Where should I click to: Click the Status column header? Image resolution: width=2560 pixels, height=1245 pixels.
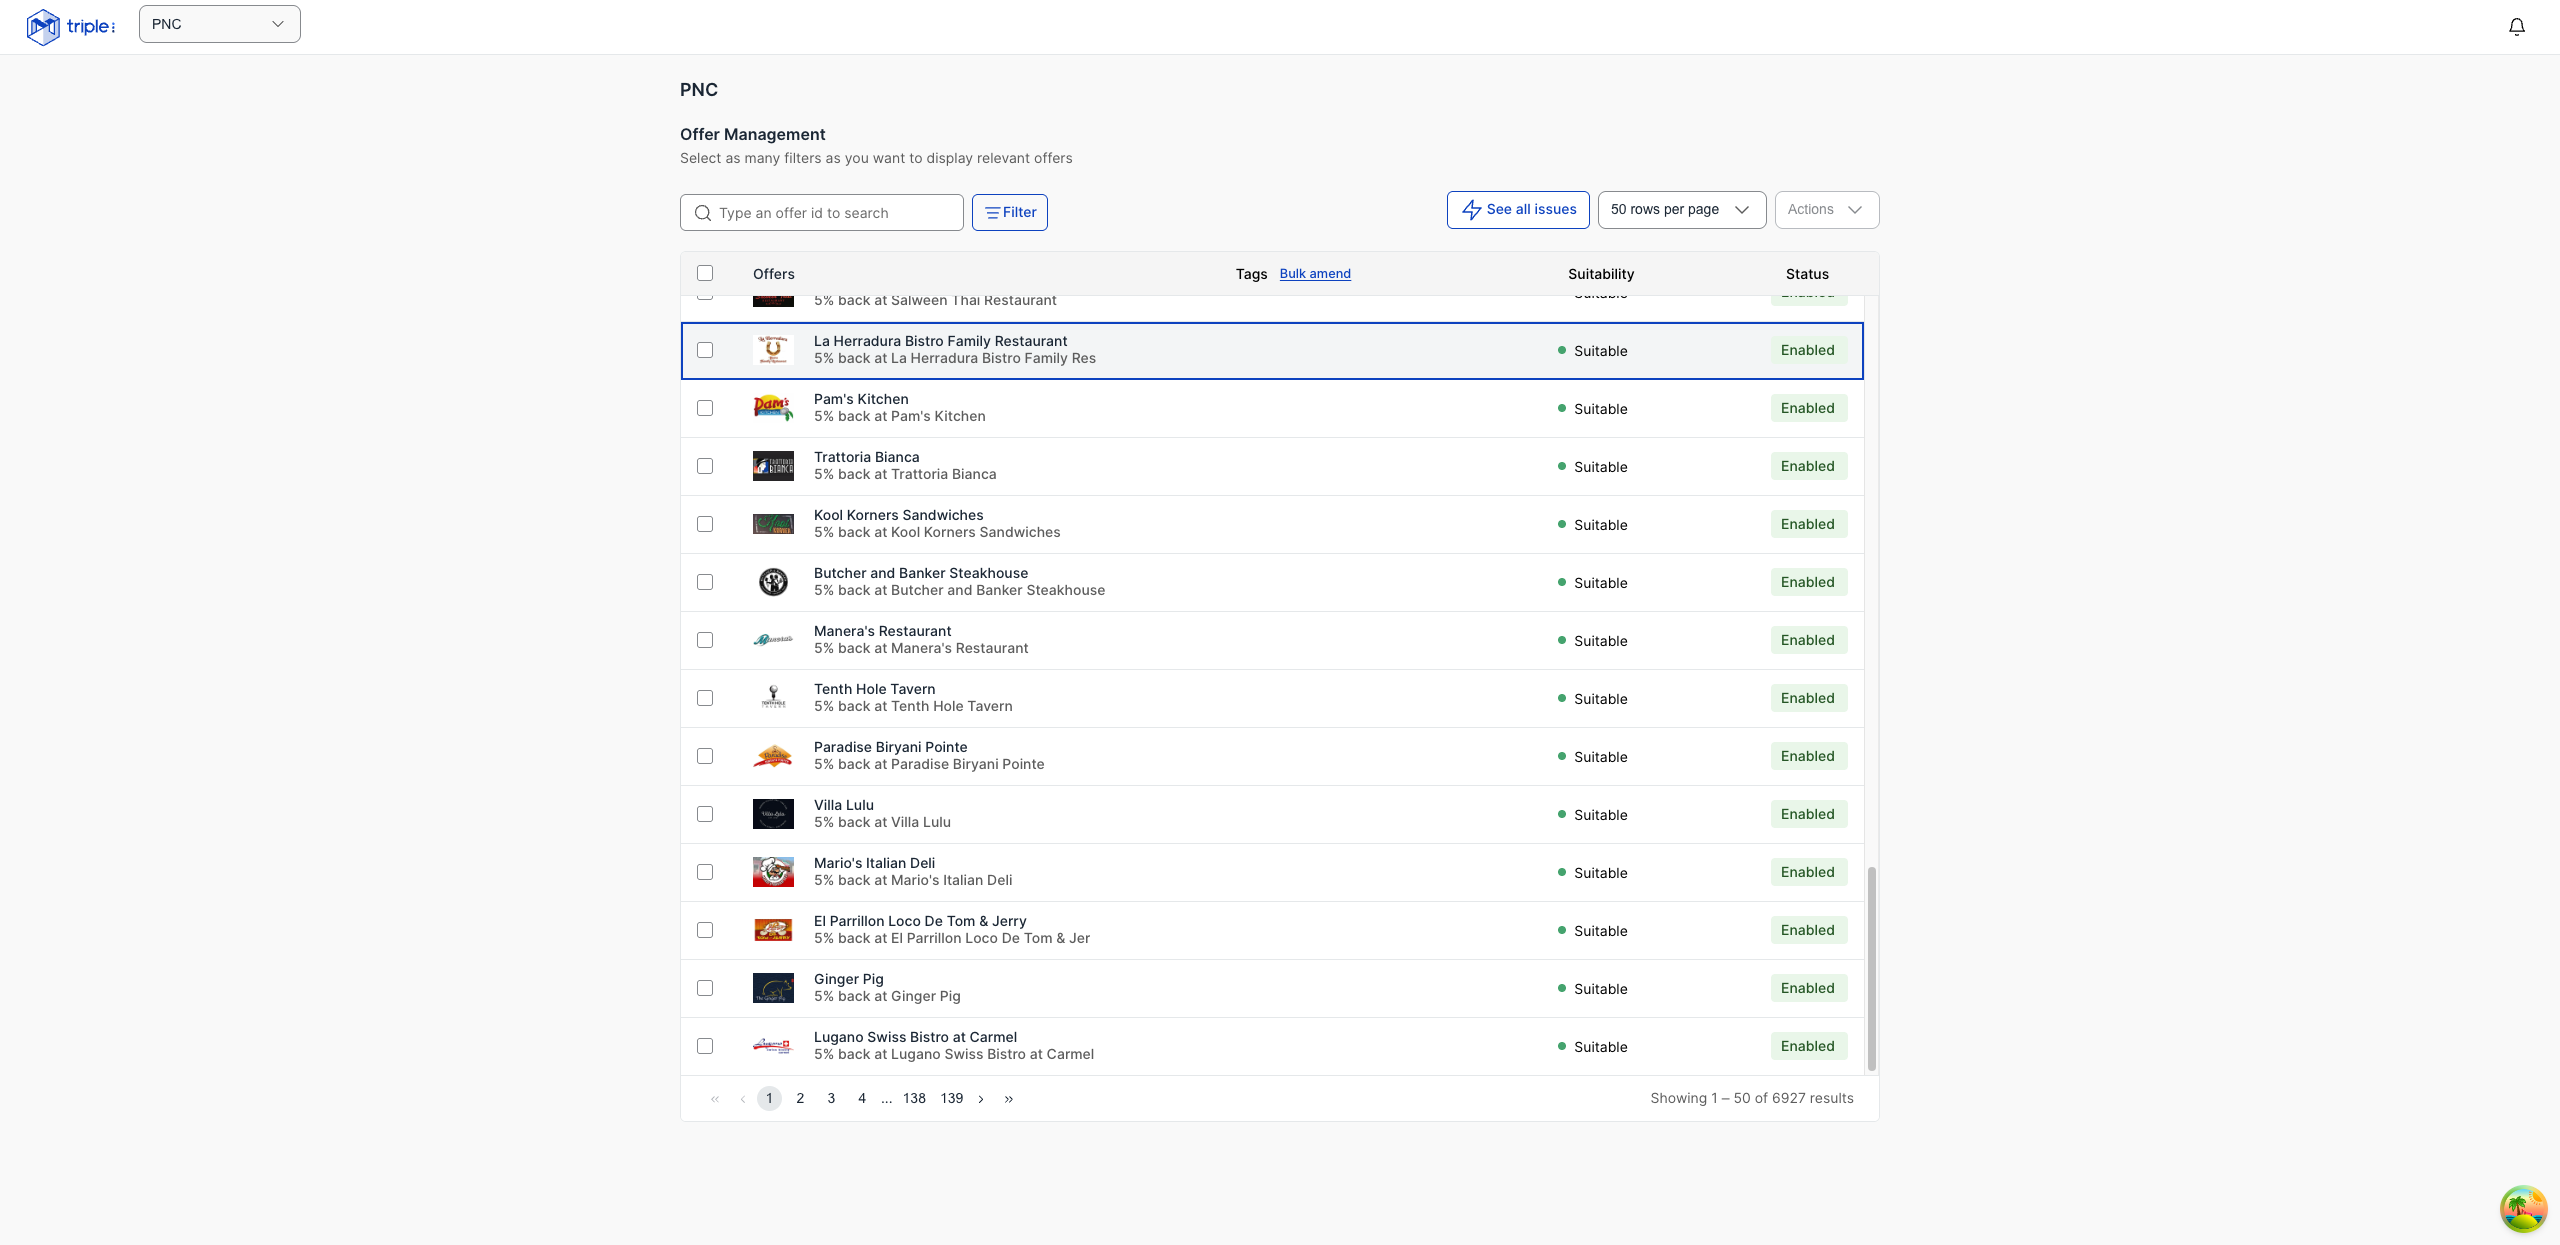(1807, 274)
